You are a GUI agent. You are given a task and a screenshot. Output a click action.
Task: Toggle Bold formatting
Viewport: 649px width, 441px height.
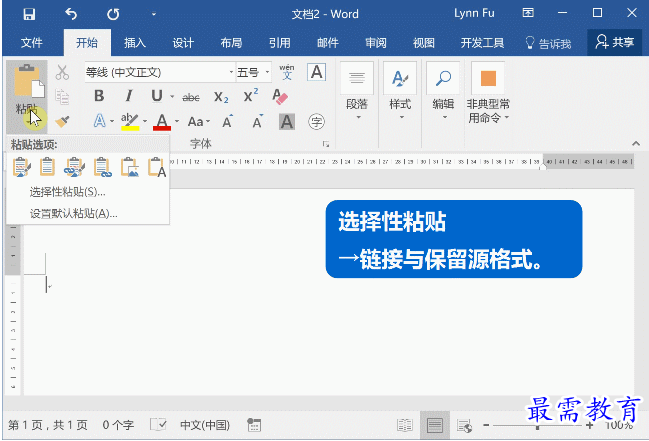99,96
